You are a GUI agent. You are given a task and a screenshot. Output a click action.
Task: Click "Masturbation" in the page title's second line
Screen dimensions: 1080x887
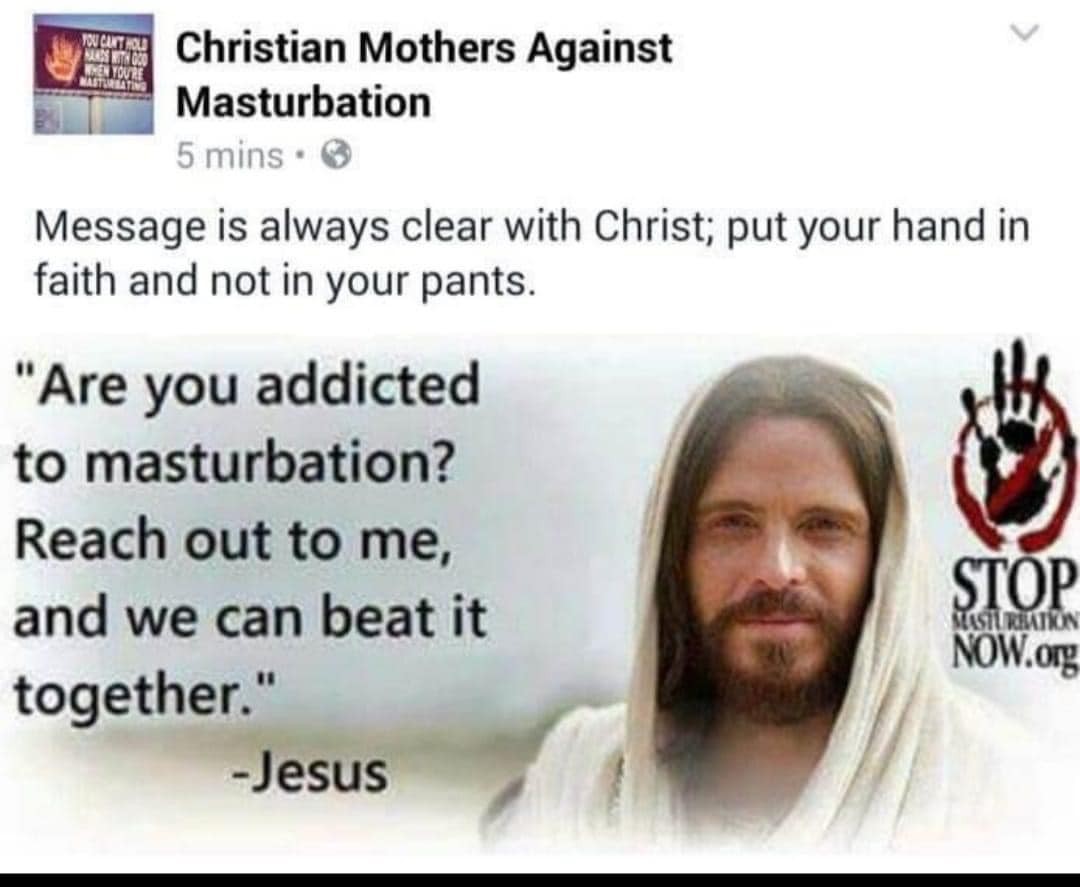(304, 103)
